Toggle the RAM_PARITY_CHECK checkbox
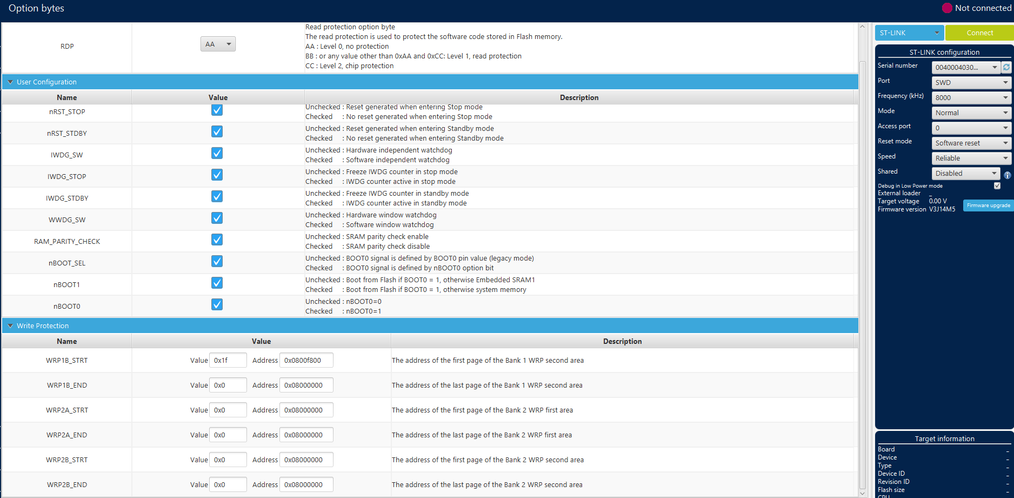 (x=217, y=239)
